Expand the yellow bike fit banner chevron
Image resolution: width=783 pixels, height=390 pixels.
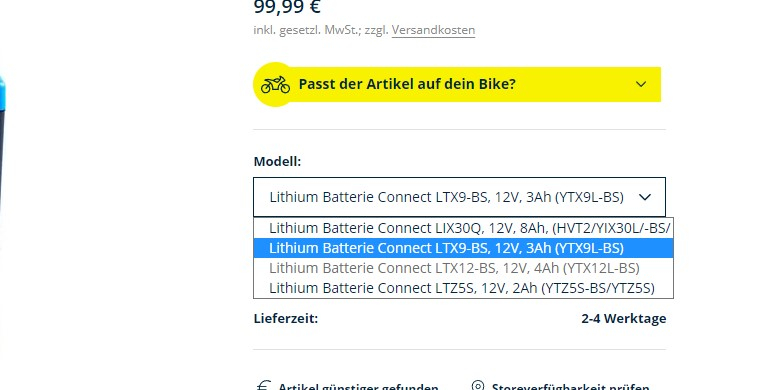coord(641,84)
